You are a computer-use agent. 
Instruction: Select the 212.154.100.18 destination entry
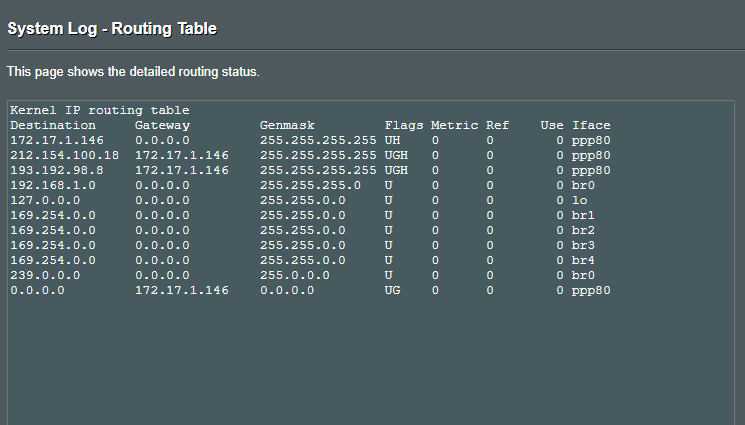[64, 155]
